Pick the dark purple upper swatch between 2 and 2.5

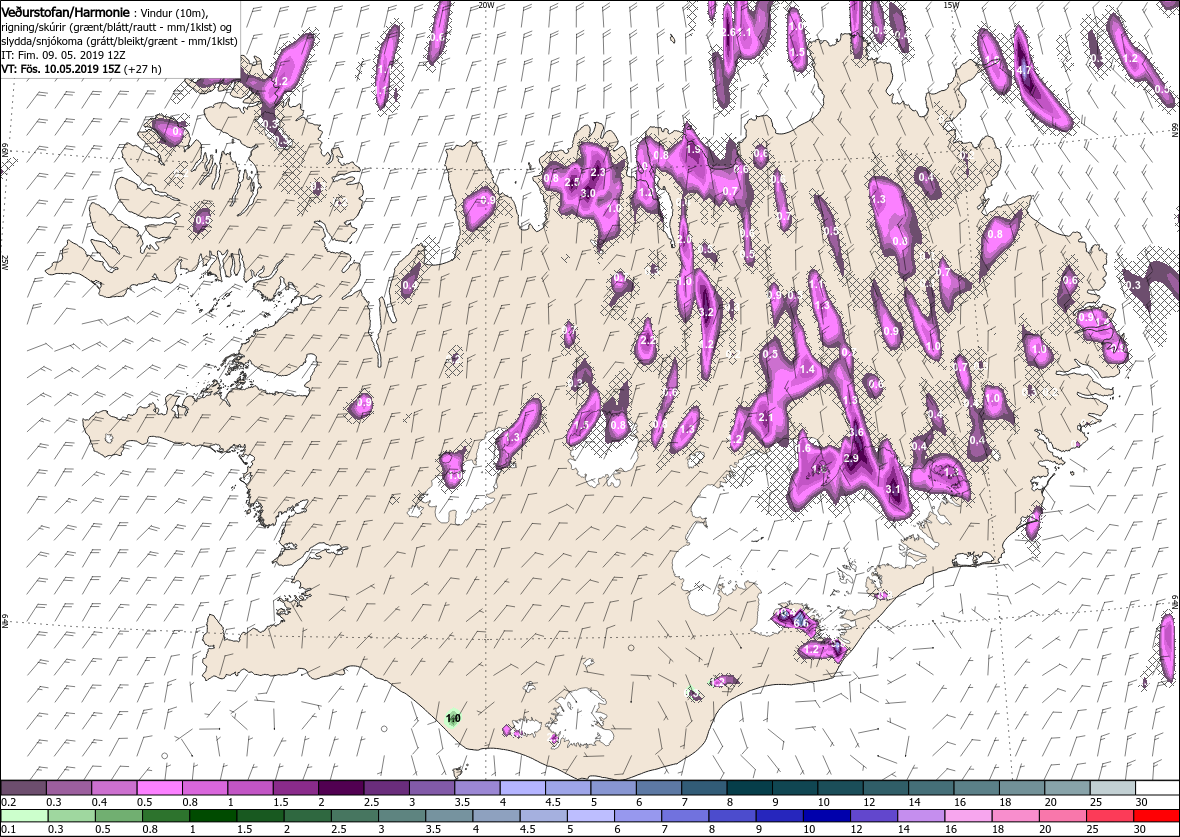[x=341, y=787]
